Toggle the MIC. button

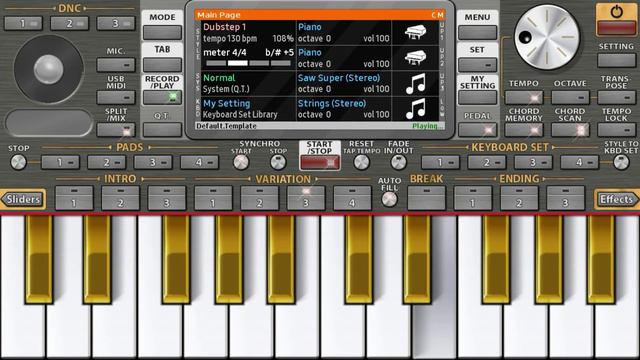coord(116,64)
